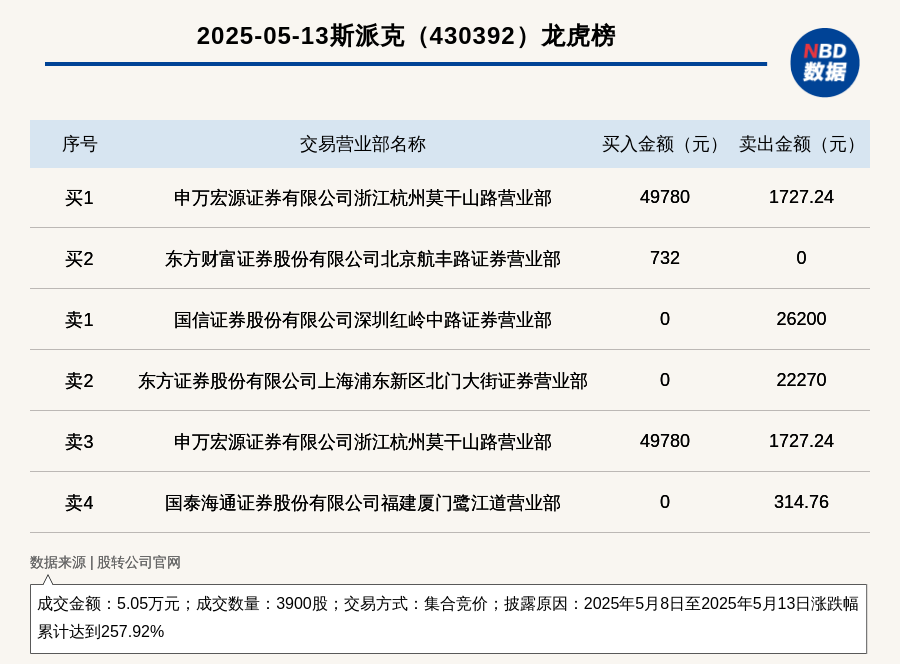Click 申万宏源证券 branch name in 买1 row

[x=362, y=198]
